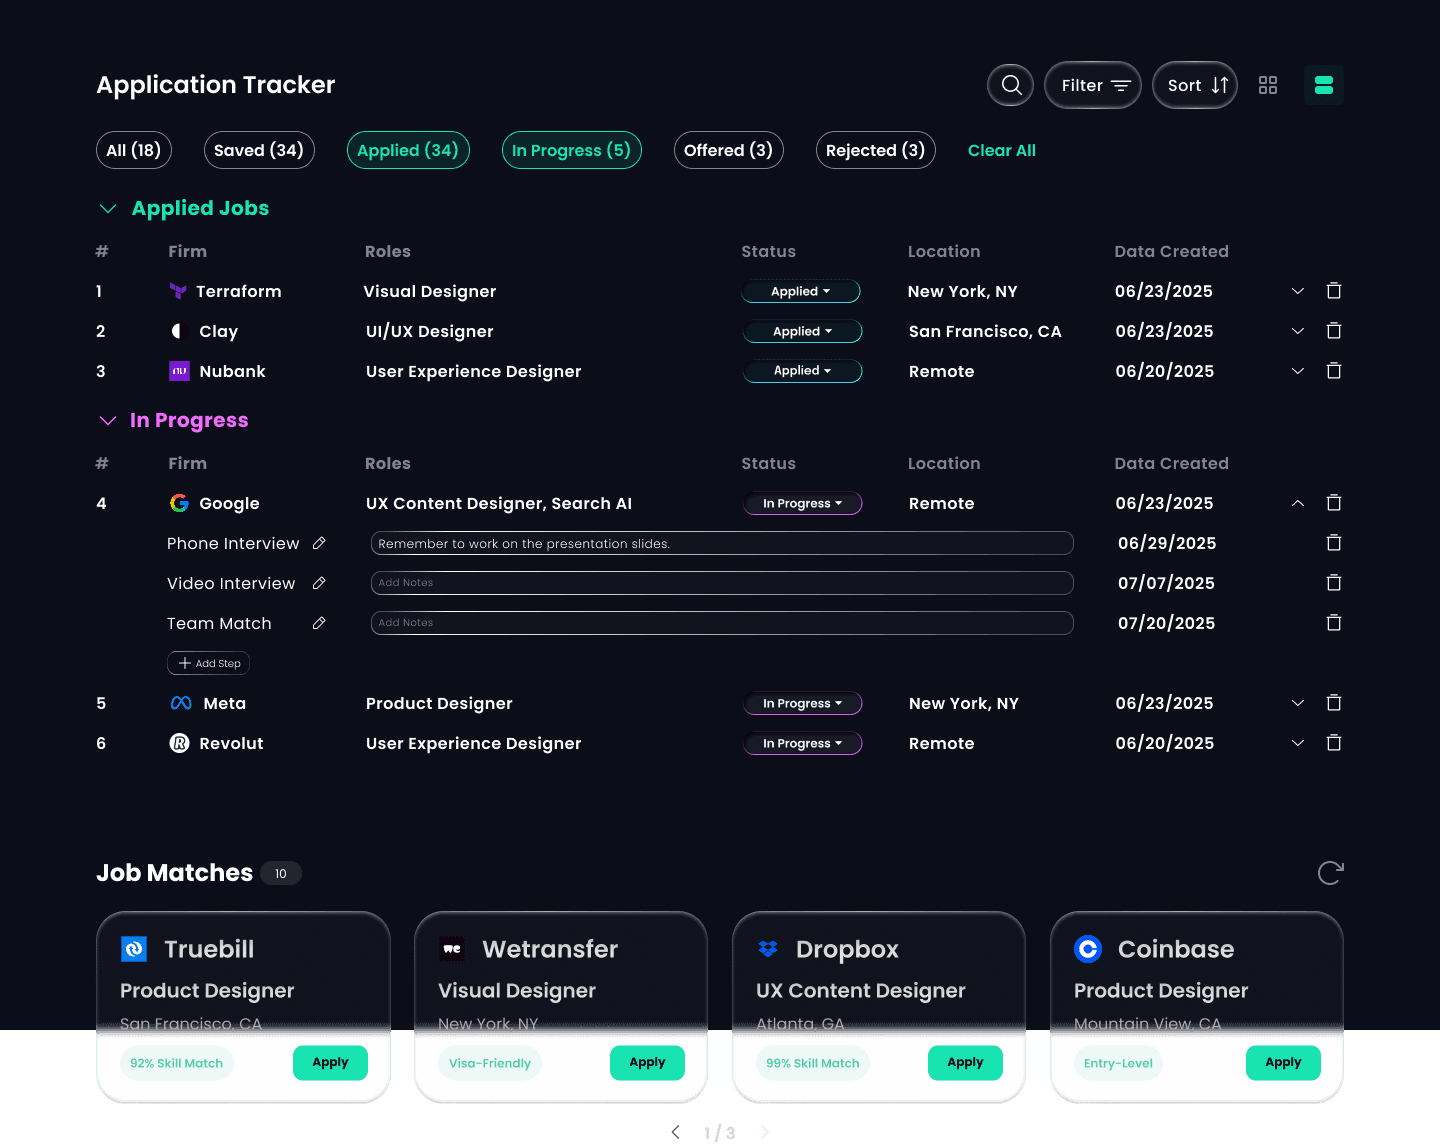Click the Terraform company logo

(x=178, y=291)
